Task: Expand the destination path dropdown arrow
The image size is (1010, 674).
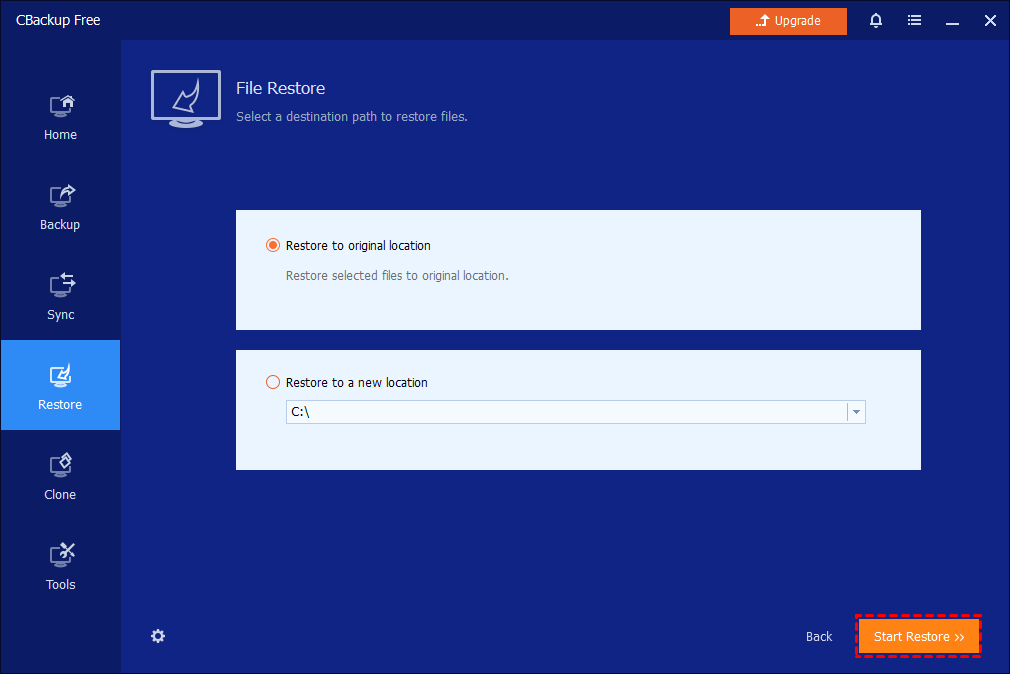Action: [x=856, y=412]
